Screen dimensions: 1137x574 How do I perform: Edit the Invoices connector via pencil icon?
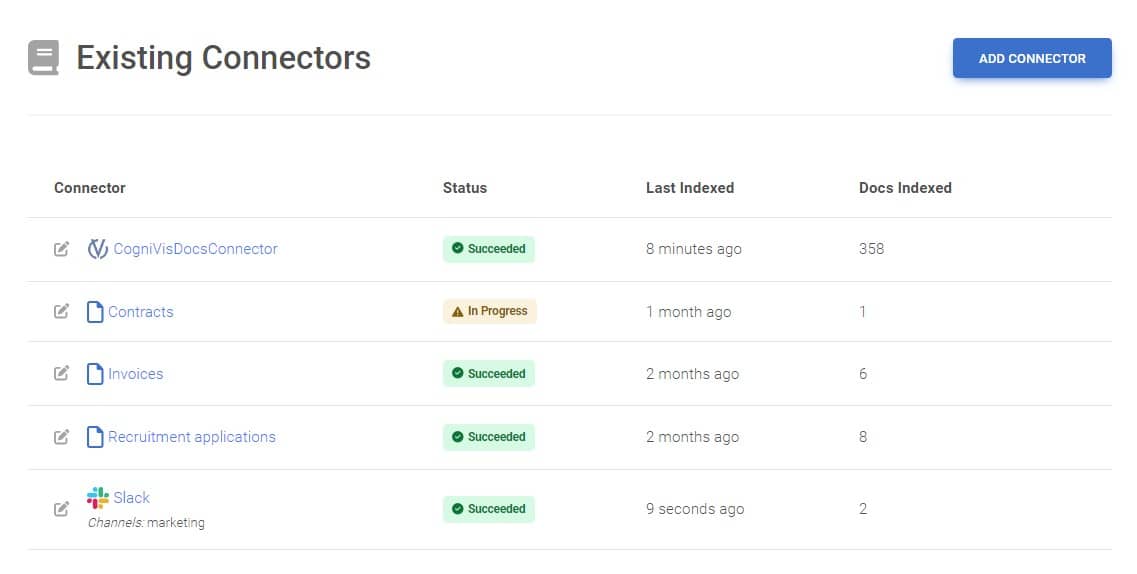[62, 374]
